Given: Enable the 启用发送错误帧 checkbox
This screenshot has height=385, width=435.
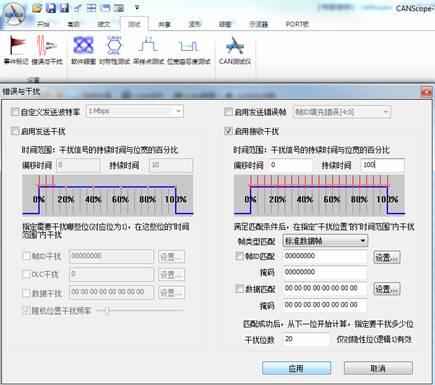Looking at the screenshot, I should [x=228, y=112].
